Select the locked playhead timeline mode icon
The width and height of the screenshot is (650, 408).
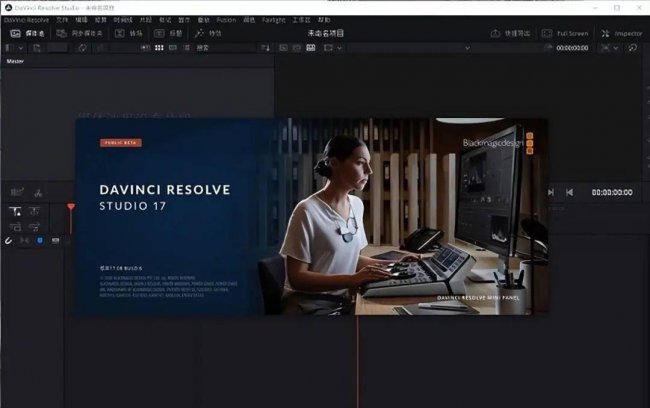[x=15, y=212]
